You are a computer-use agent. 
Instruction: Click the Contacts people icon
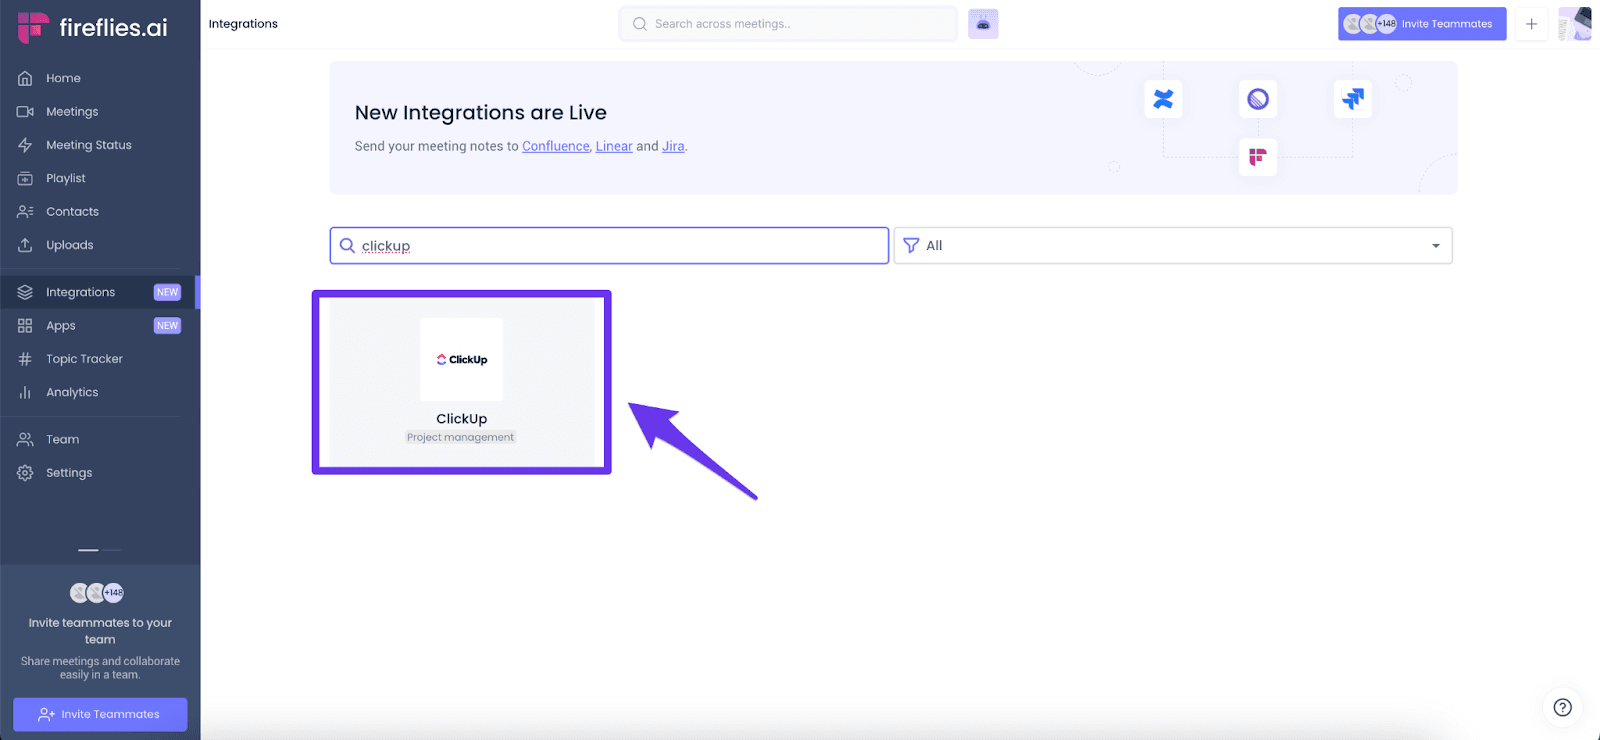(25, 211)
